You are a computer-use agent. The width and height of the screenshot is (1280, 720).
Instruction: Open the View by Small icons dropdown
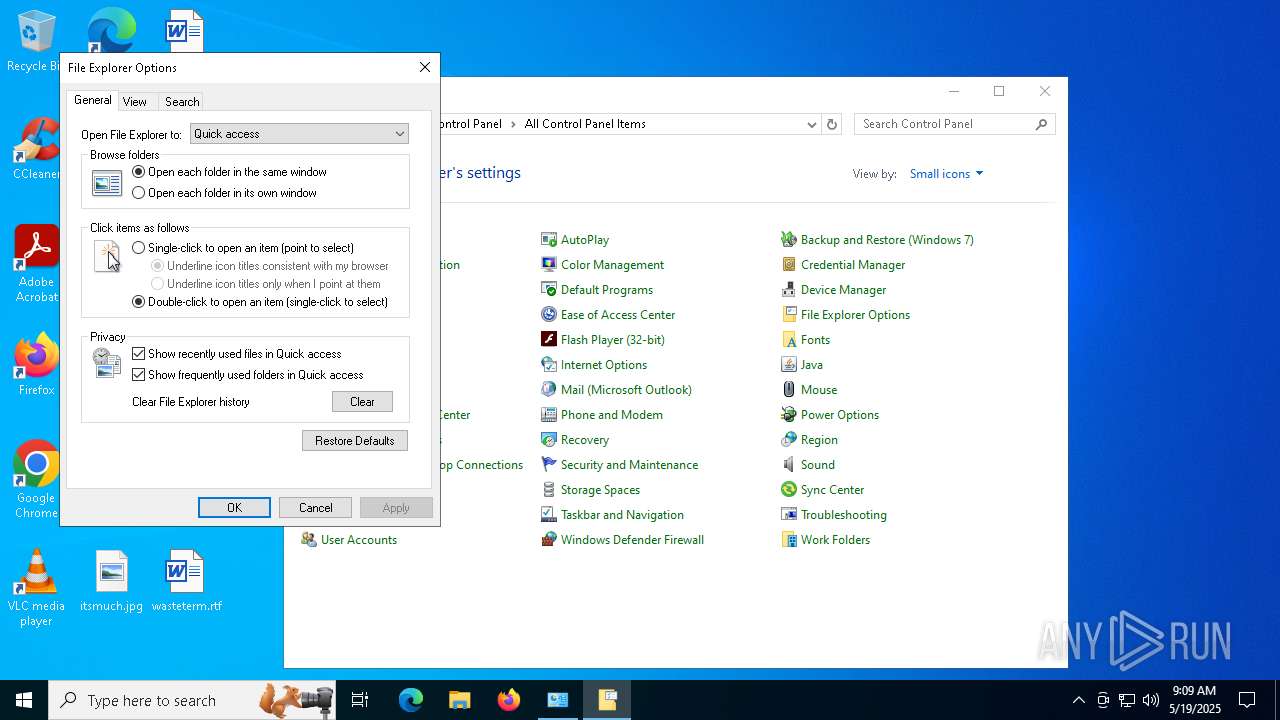(946, 174)
